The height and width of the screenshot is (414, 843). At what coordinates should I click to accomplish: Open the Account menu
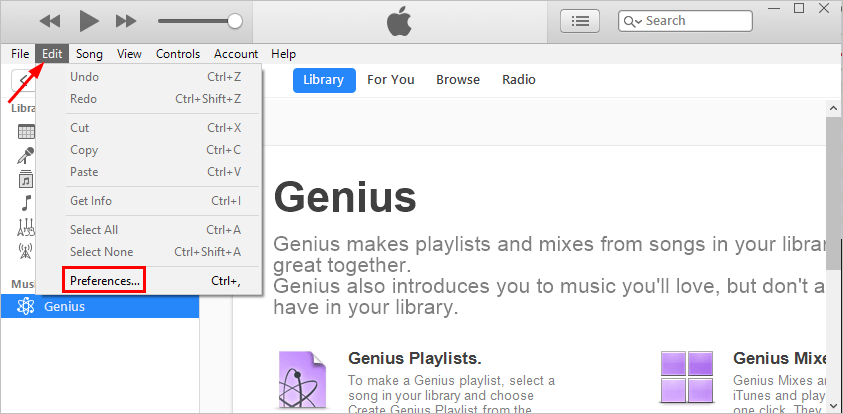[236, 54]
